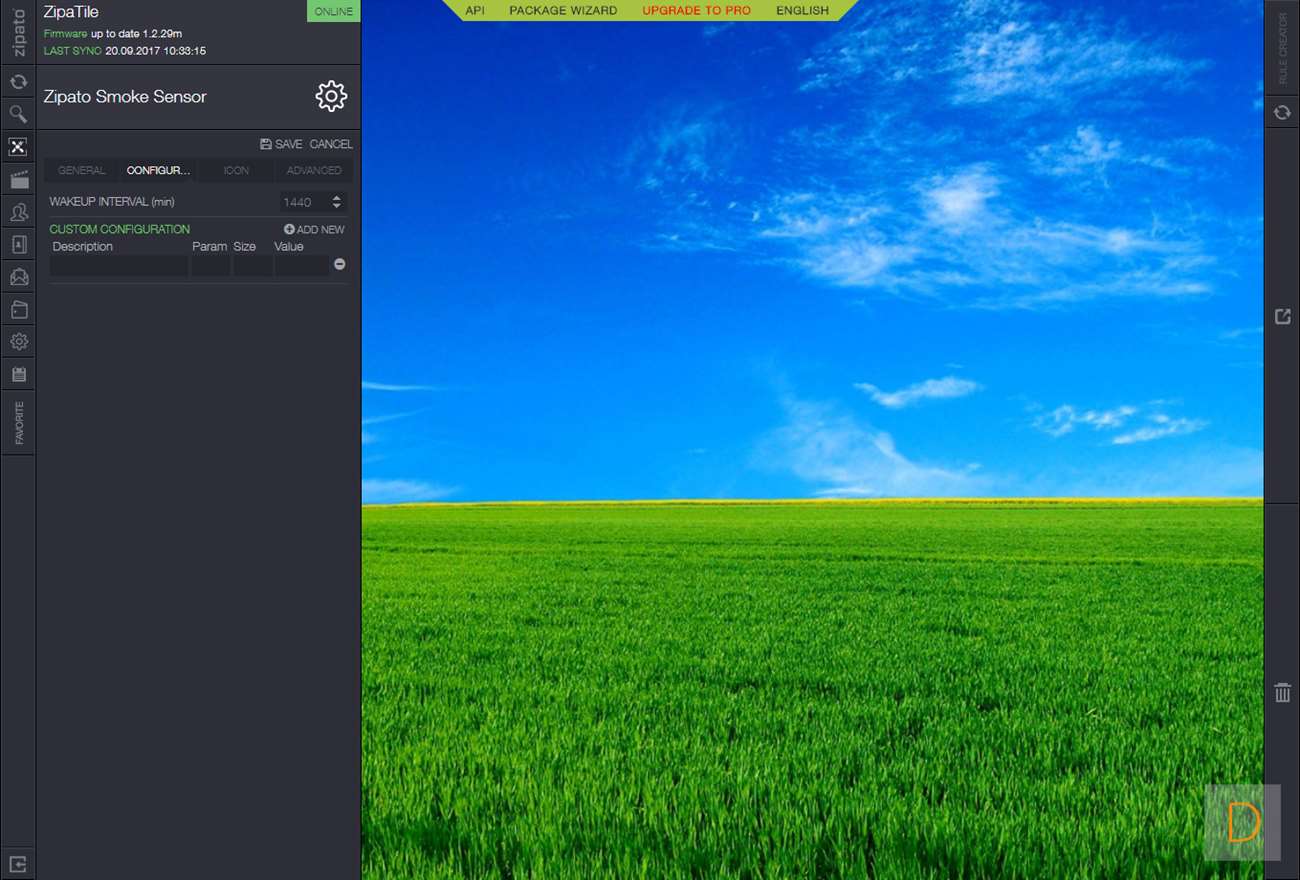Open the scenes clapperboard icon
This screenshot has height=880, width=1300.
click(x=18, y=180)
